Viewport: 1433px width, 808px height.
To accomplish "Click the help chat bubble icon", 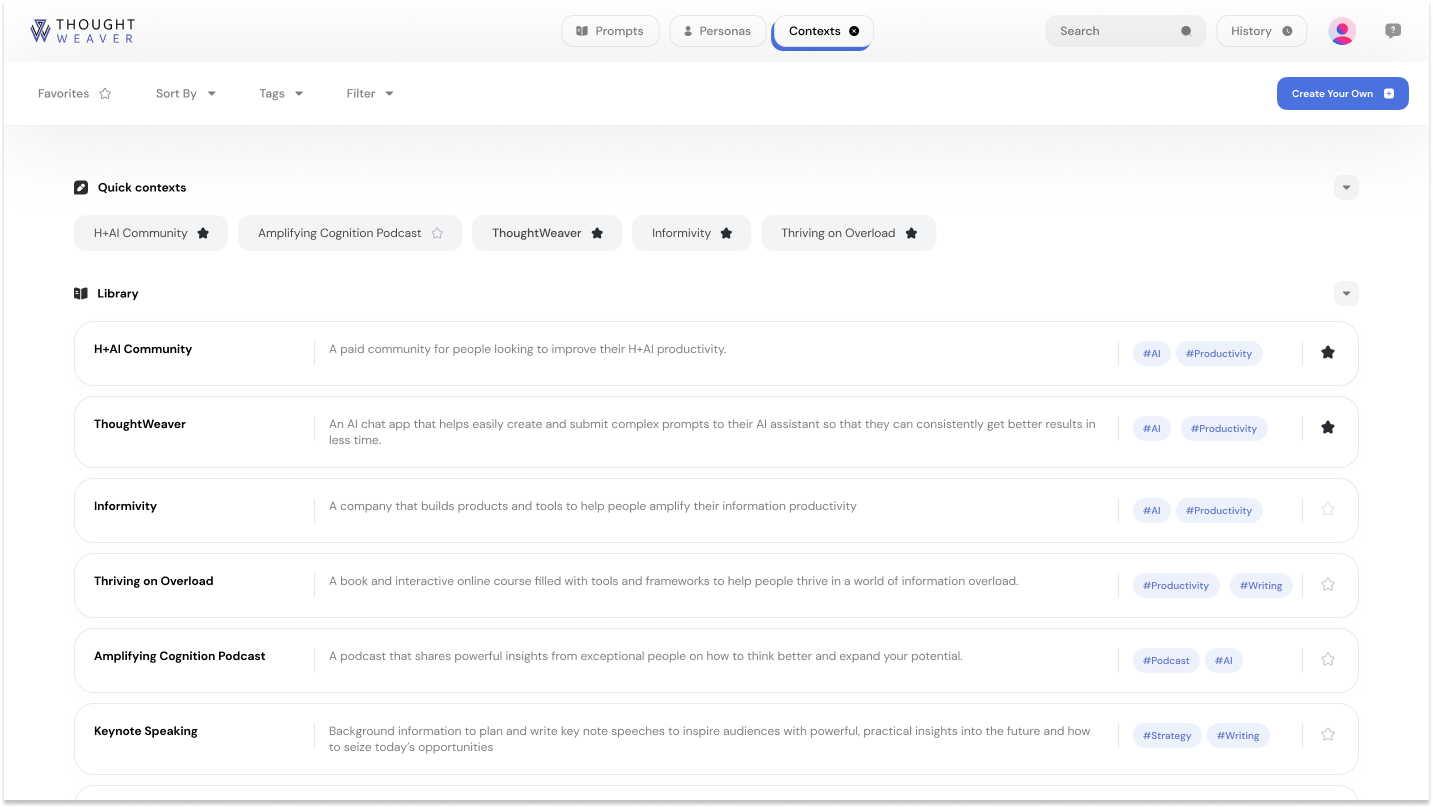I will pyautogui.click(x=1393, y=31).
